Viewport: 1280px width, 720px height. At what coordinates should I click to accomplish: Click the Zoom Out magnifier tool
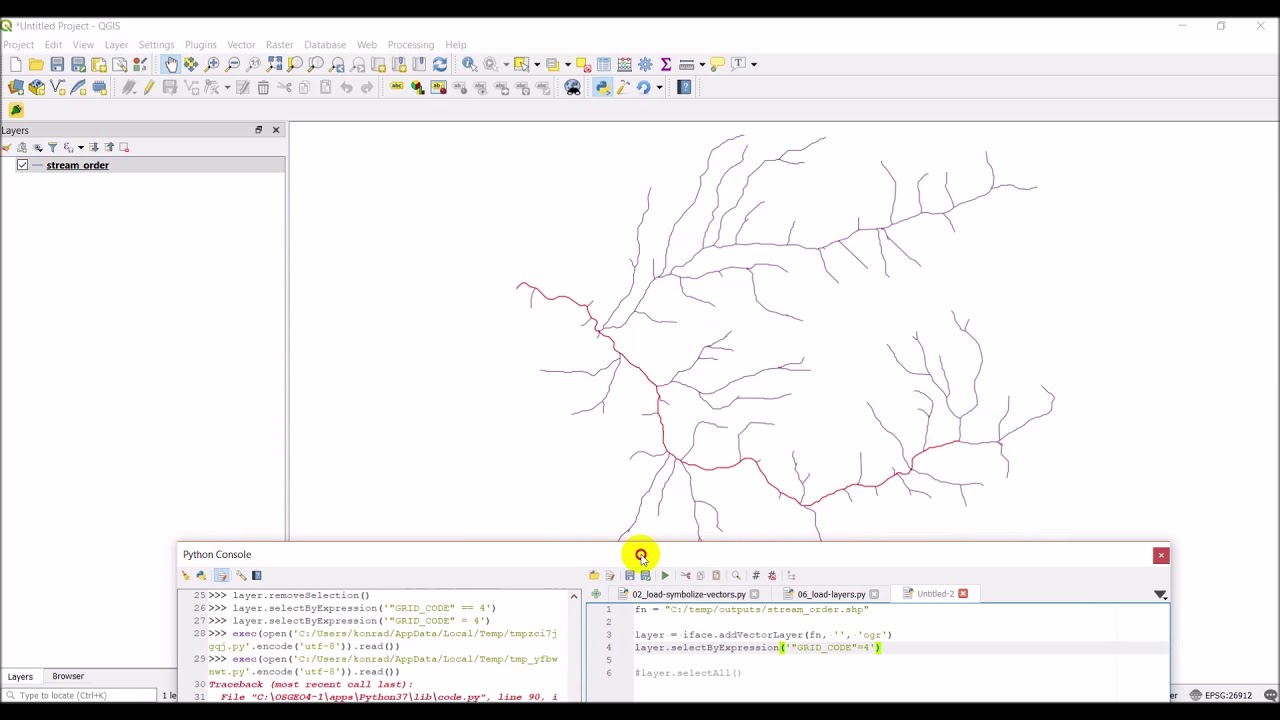click(x=233, y=64)
